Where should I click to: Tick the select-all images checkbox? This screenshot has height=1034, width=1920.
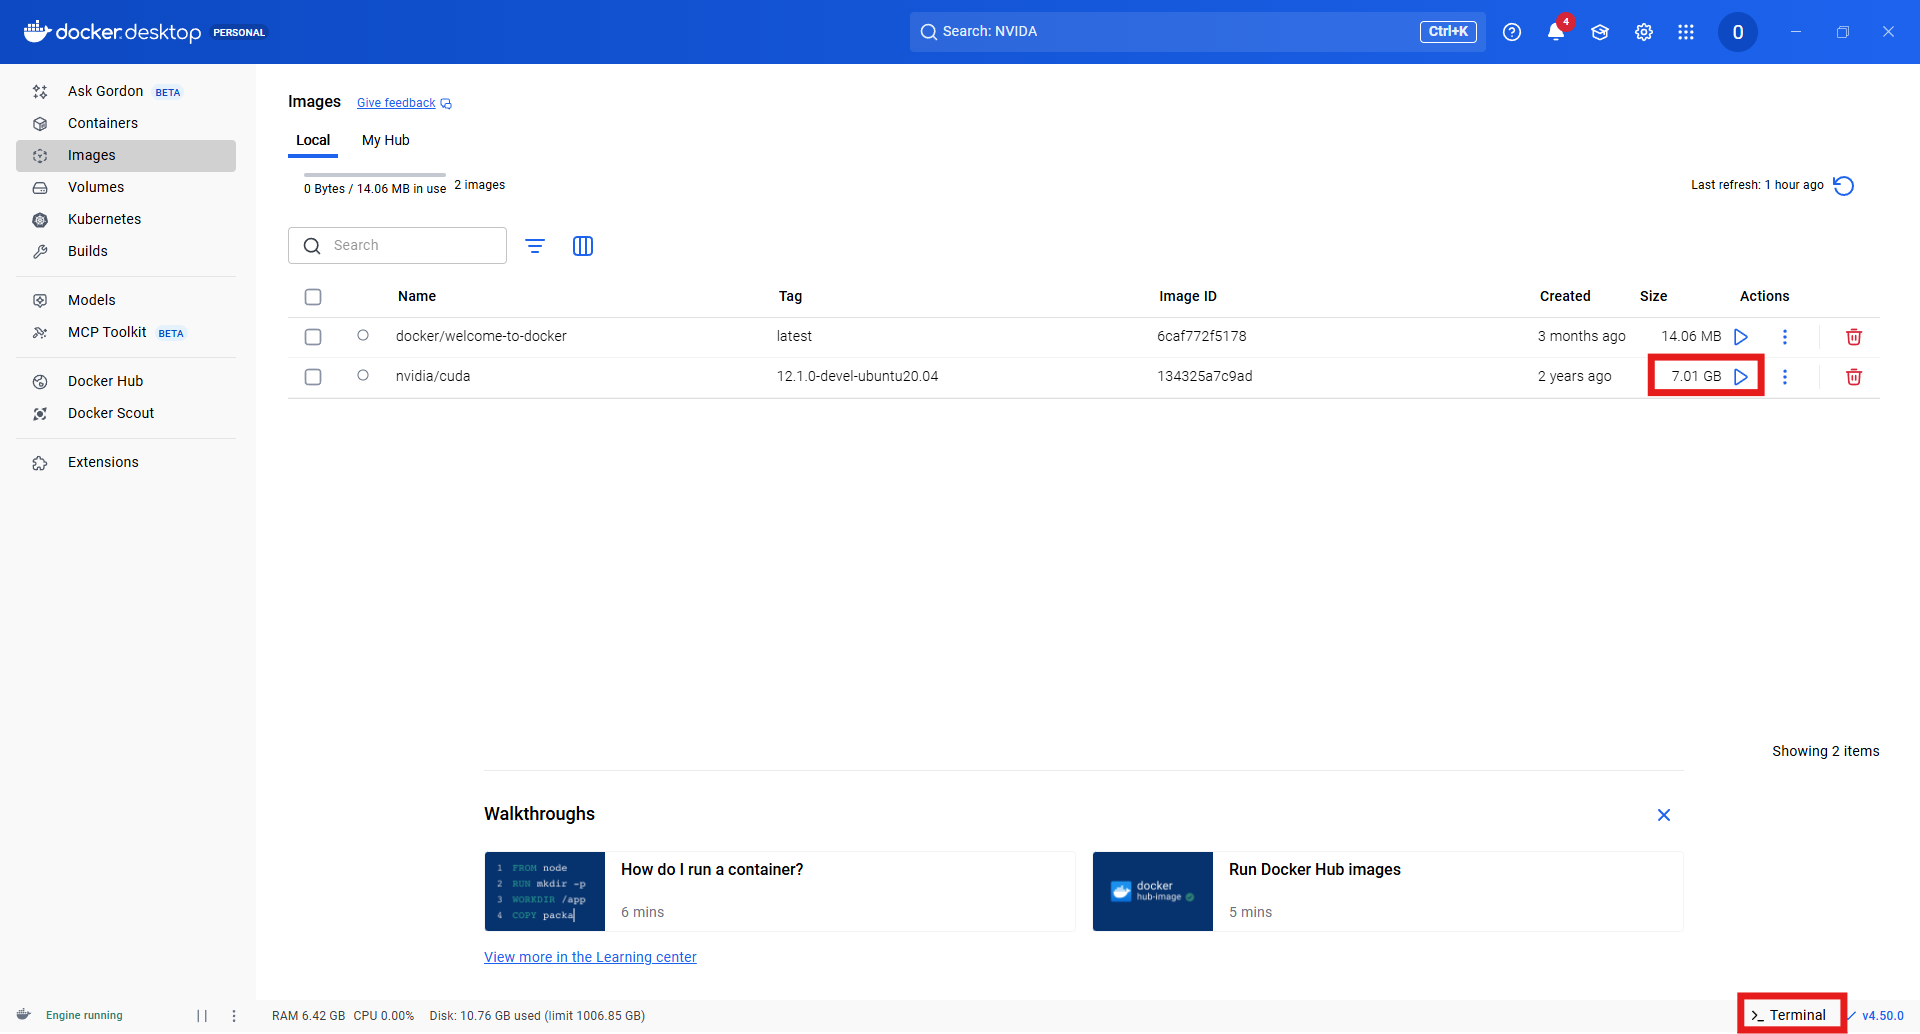click(313, 297)
